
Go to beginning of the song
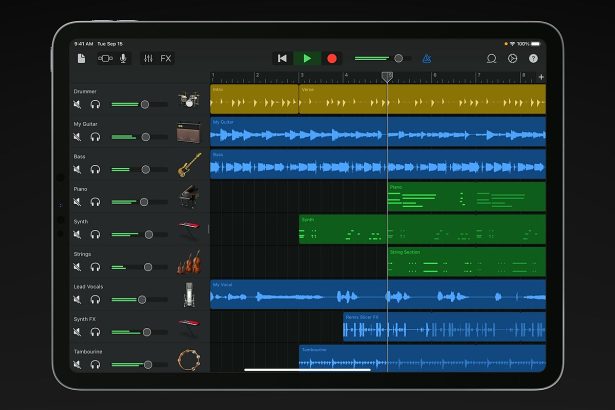[x=282, y=58]
